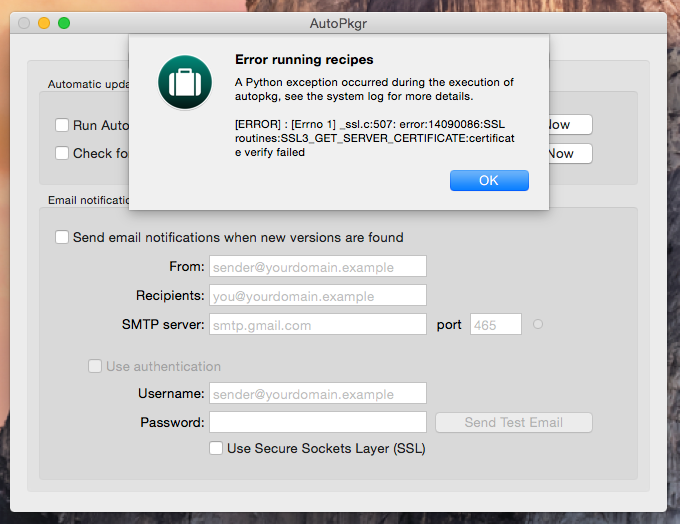Close the AutoPkgr window

24,23
